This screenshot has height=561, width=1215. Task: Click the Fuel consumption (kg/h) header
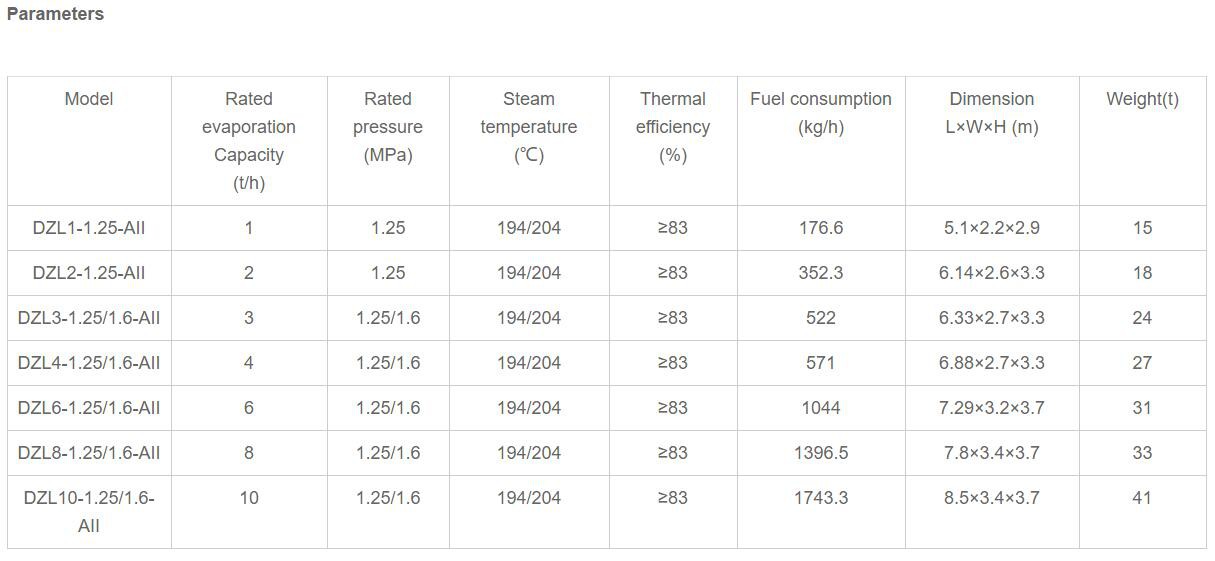[821, 113]
